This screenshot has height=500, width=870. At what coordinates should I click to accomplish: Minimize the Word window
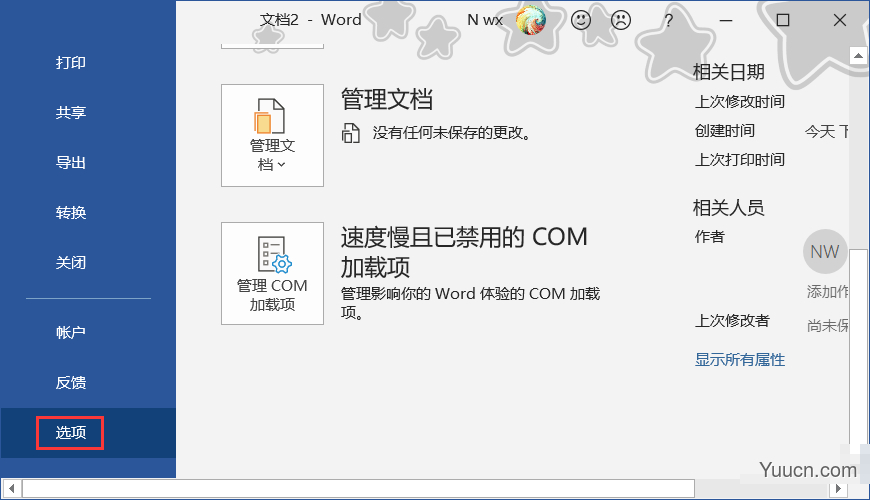pyautogui.click(x=726, y=21)
